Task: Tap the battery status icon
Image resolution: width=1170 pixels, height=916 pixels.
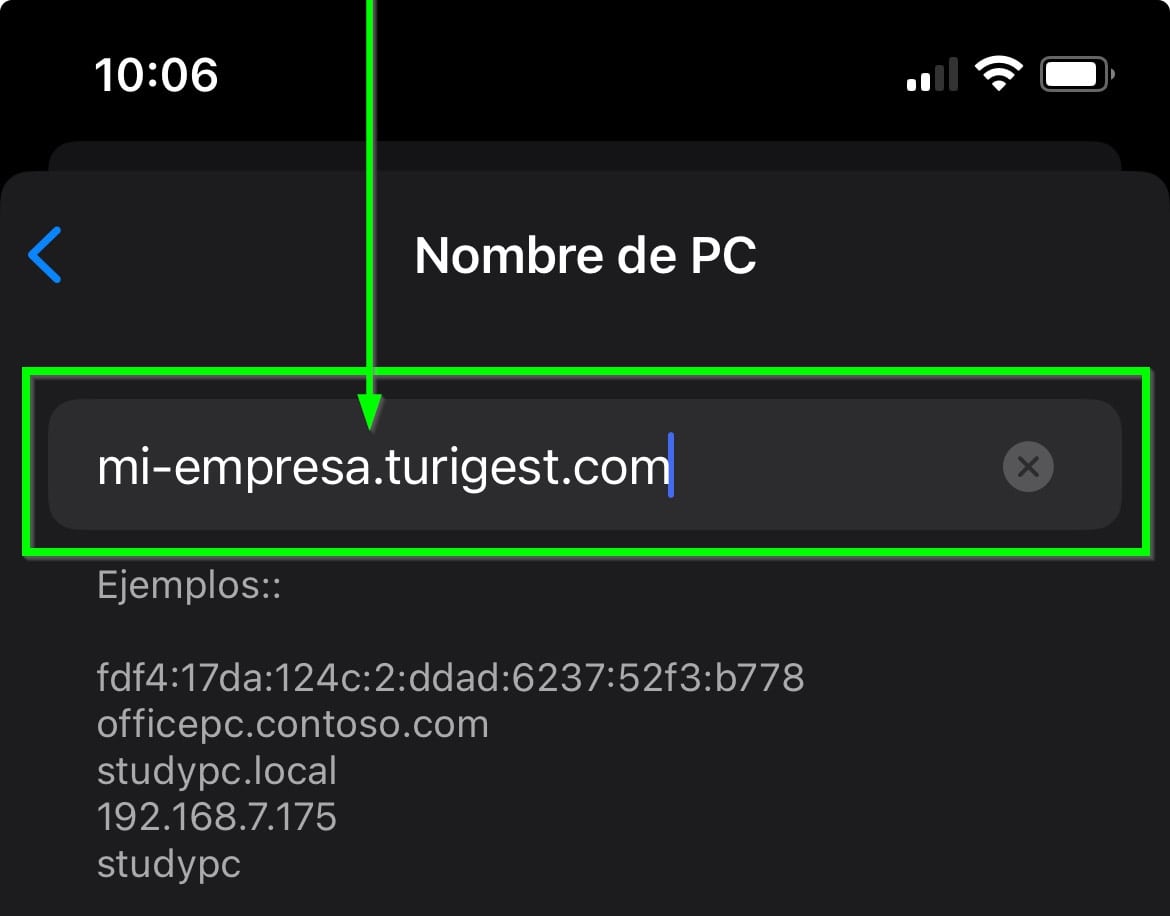Action: (x=1077, y=74)
